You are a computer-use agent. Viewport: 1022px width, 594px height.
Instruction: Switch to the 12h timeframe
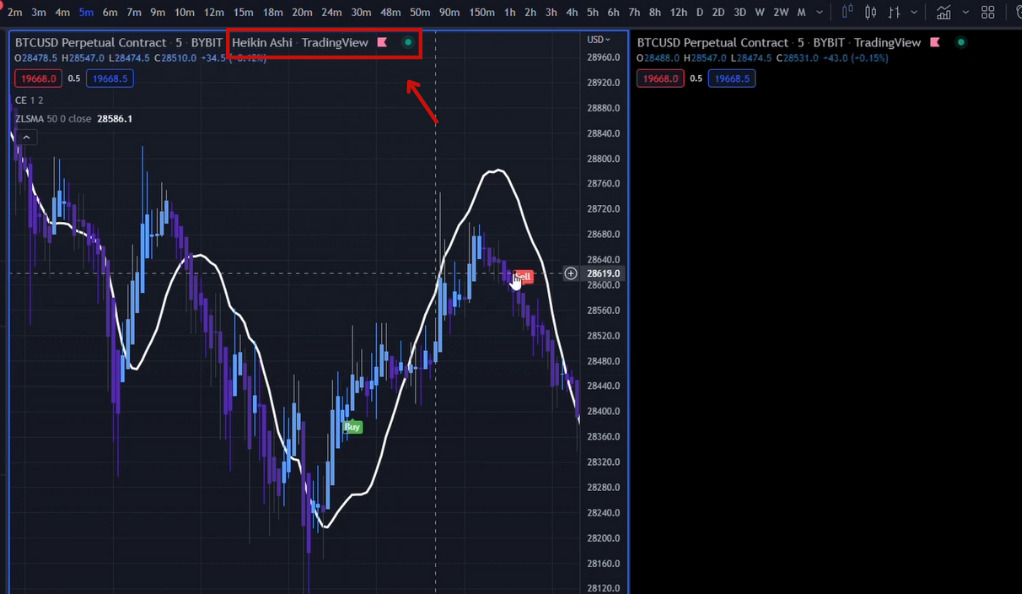(x=679, y=12)
